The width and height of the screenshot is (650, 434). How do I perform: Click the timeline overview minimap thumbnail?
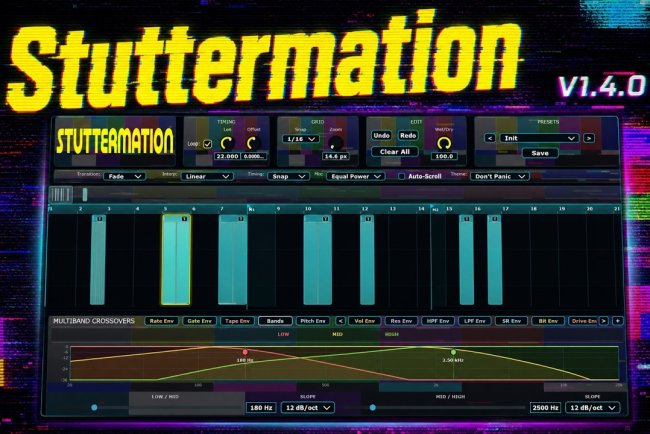pyautogui.click(x=61, y=194)
